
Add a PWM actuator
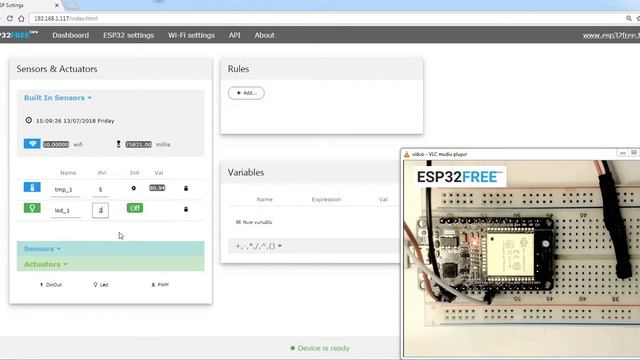160,284
